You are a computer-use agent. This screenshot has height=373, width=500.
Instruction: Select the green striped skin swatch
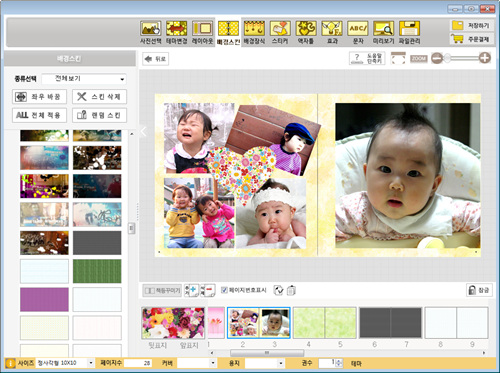pyautogui.click(x=97, y=271)
